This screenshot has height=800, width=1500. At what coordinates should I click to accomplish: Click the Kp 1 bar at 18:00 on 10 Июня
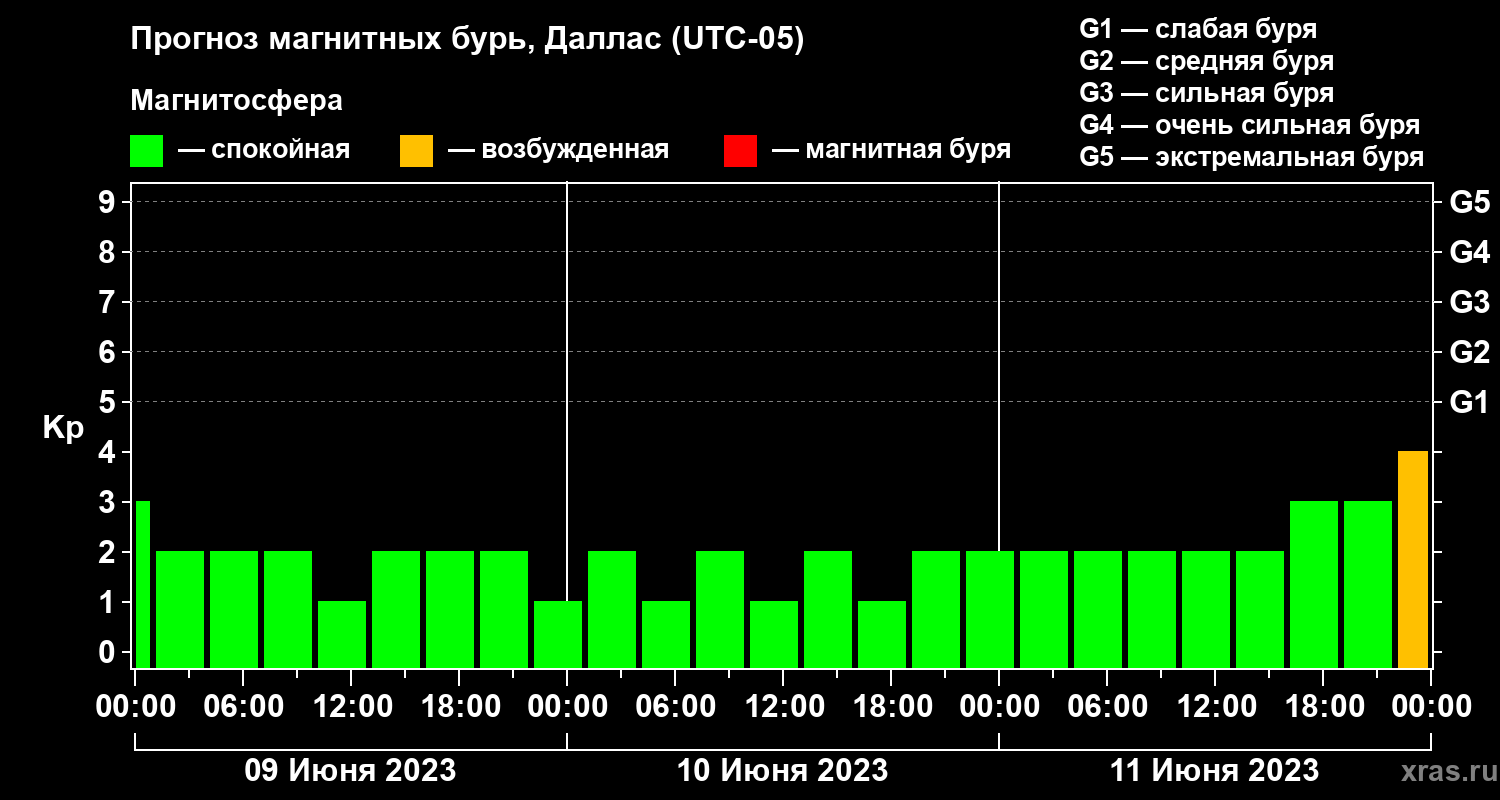(x=882, y=634)
